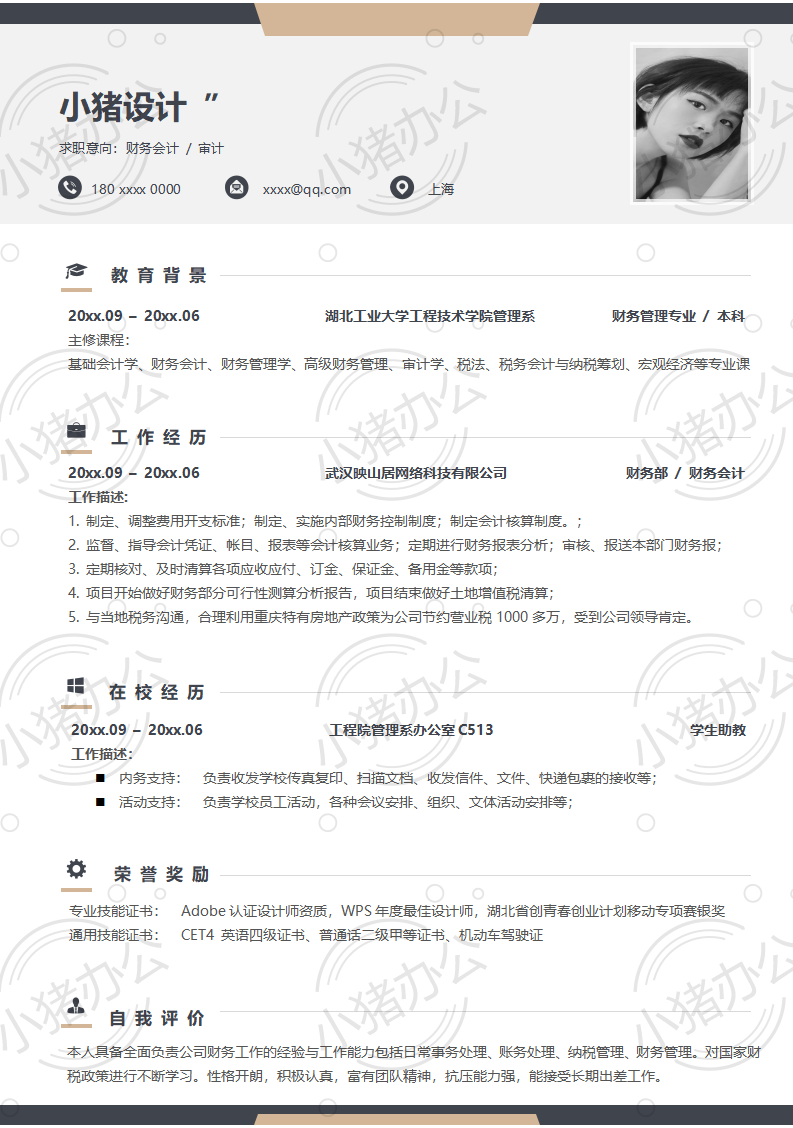Click the phone number 180 xxxx 0000

tap(136, 189)
